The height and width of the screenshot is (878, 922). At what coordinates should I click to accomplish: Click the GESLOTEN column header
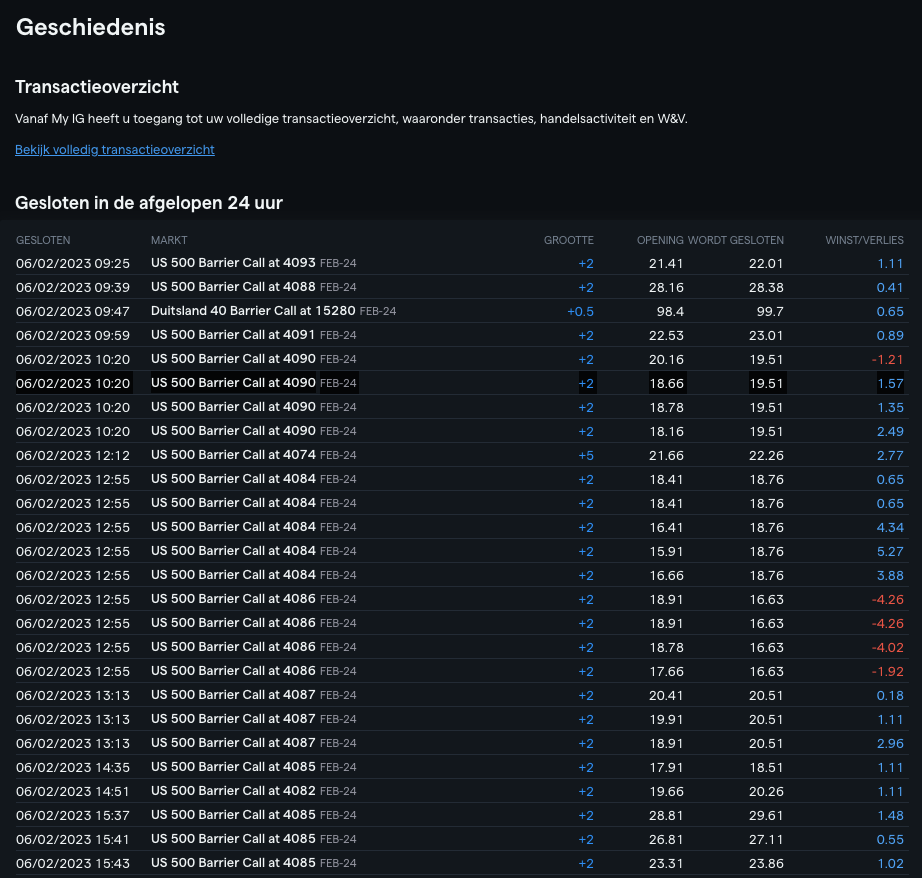(x=43, y=240)
